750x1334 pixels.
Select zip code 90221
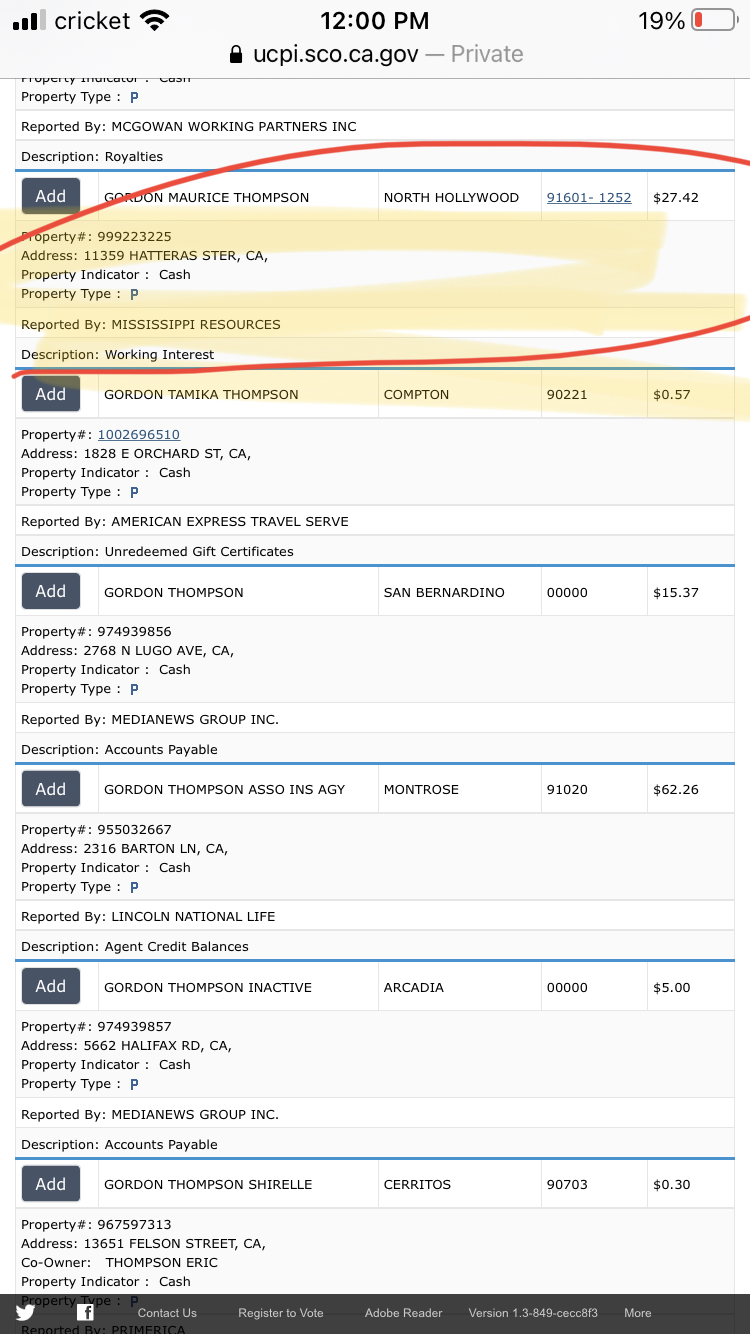(567, 394)
